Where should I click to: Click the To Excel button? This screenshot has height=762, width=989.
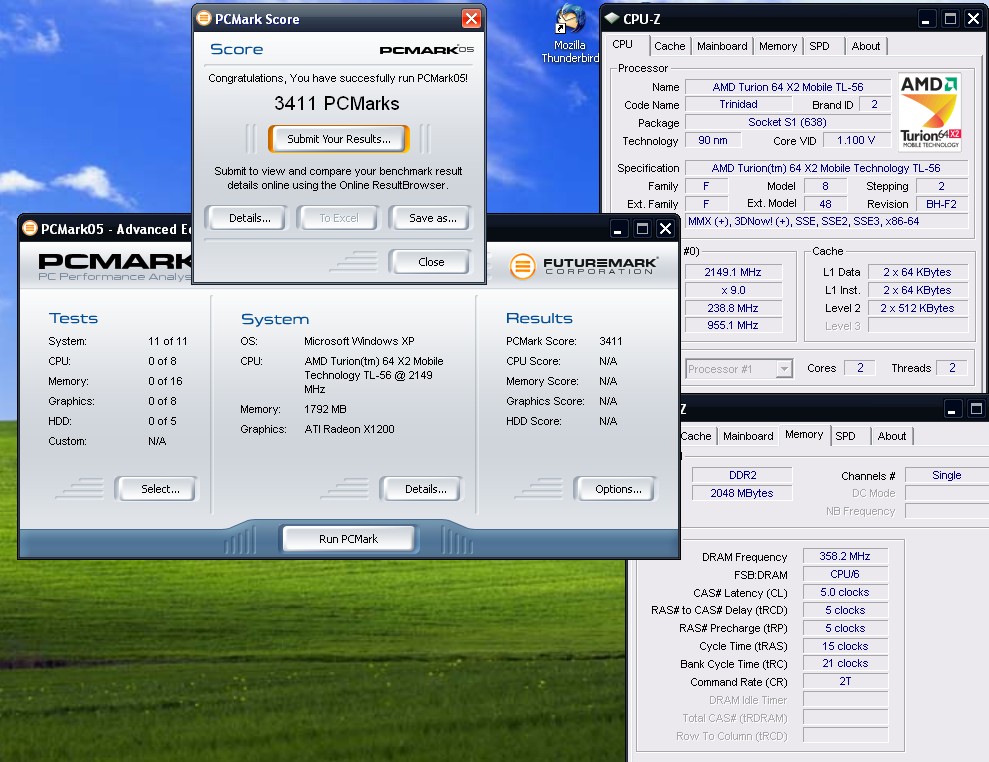point(339,218)
